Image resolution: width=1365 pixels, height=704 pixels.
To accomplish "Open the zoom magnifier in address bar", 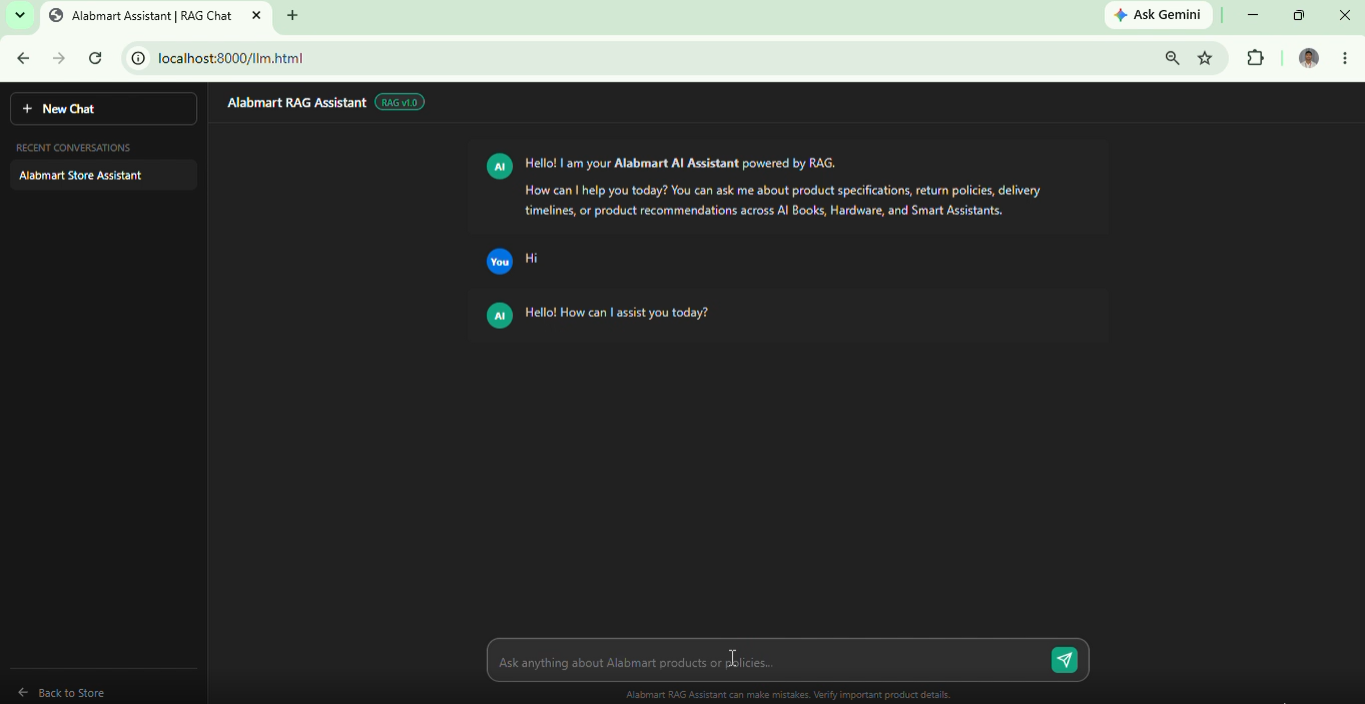I will coord(1172,58).
